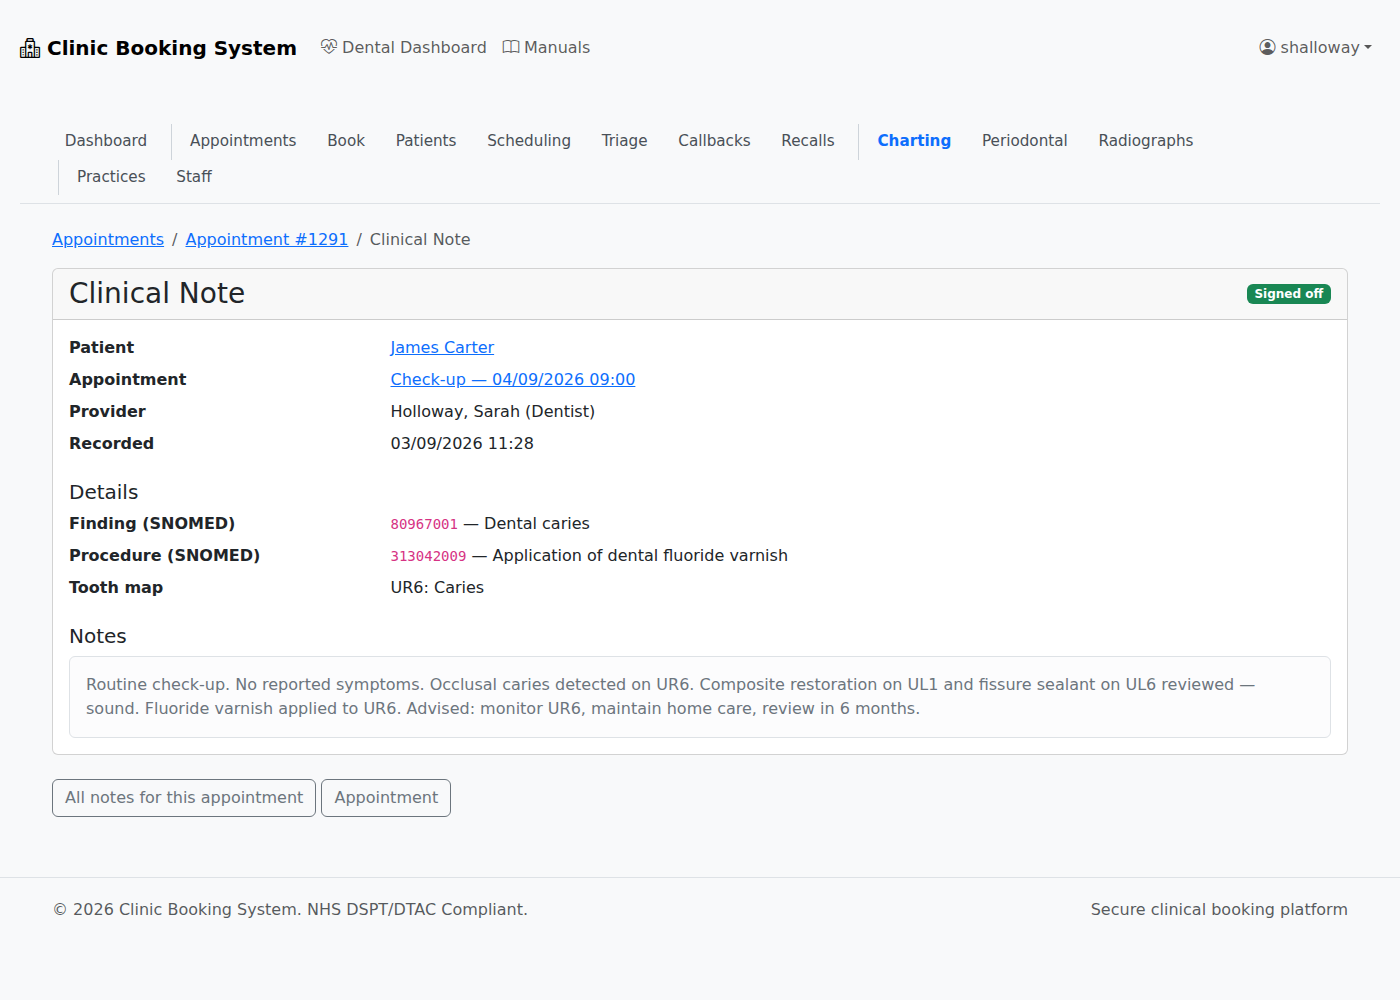Open the Check-up 04/09/2026 09:00 appointment link

(513, 380)
